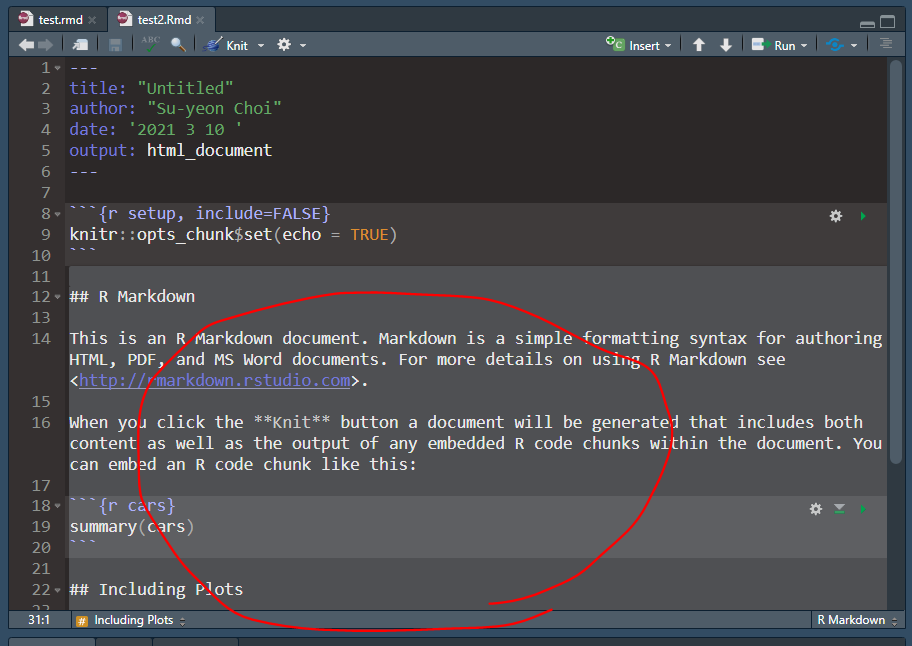Go to previous chunk up arrow

click(x=699, y=45)
